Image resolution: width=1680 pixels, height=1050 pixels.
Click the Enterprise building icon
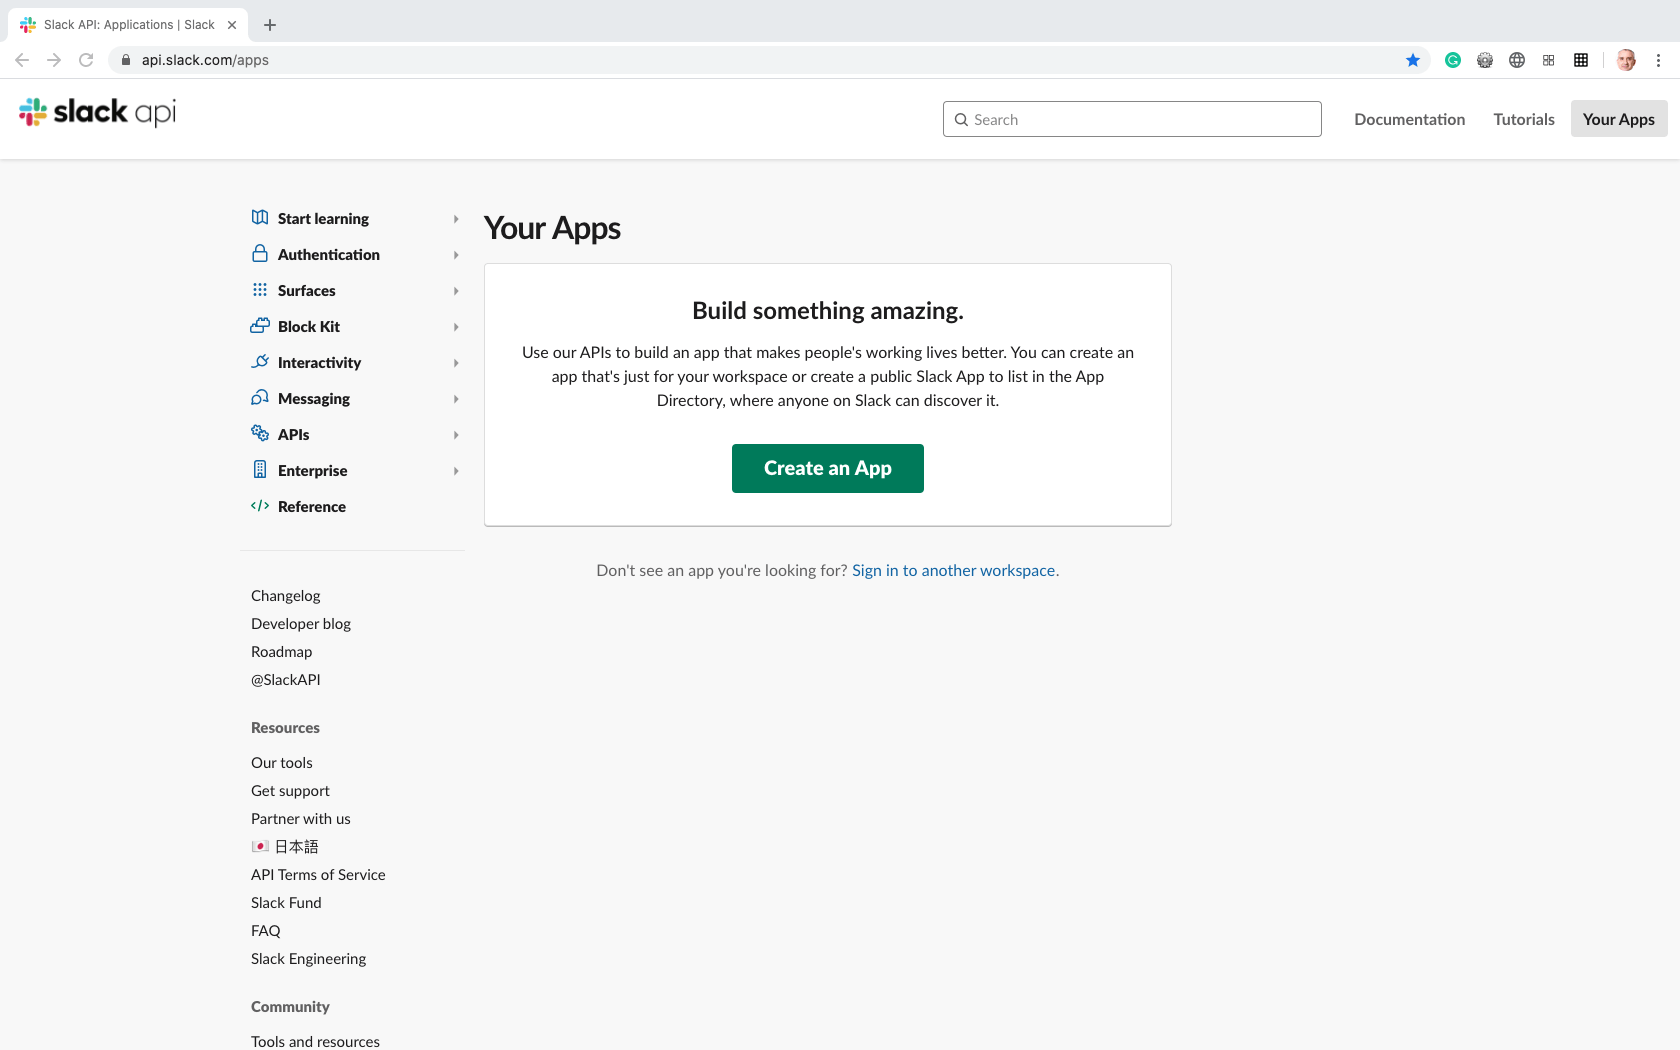point(260,470)
